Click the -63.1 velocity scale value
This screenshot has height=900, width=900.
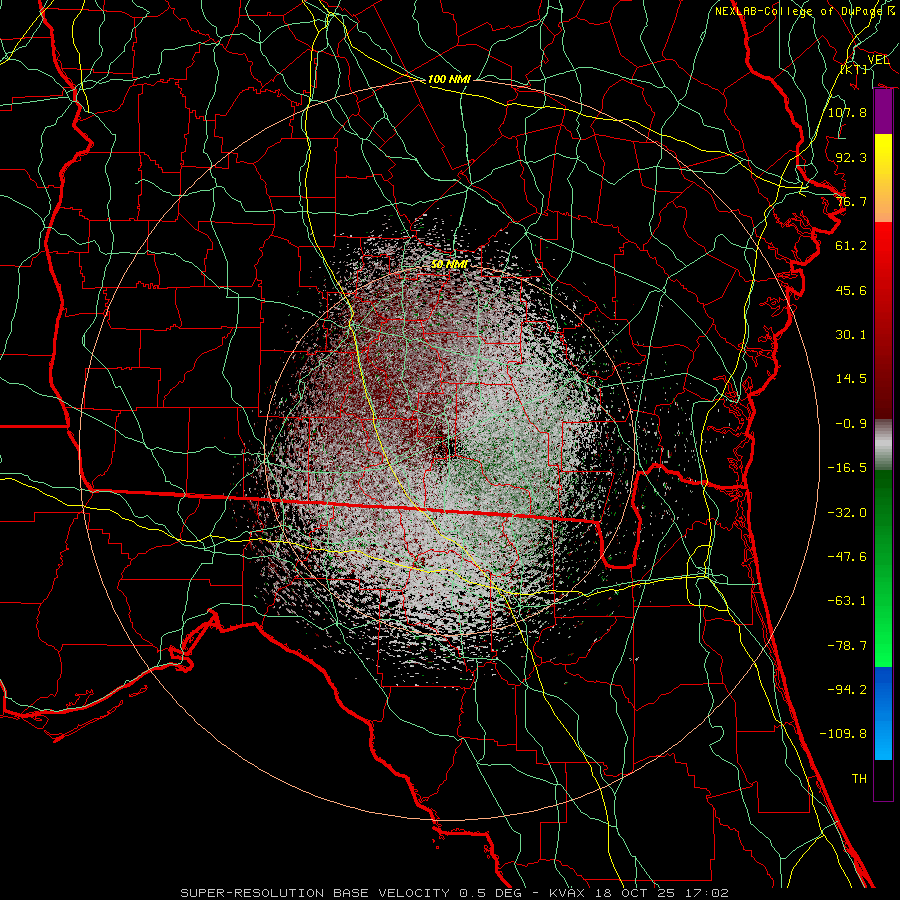[847, 601]
